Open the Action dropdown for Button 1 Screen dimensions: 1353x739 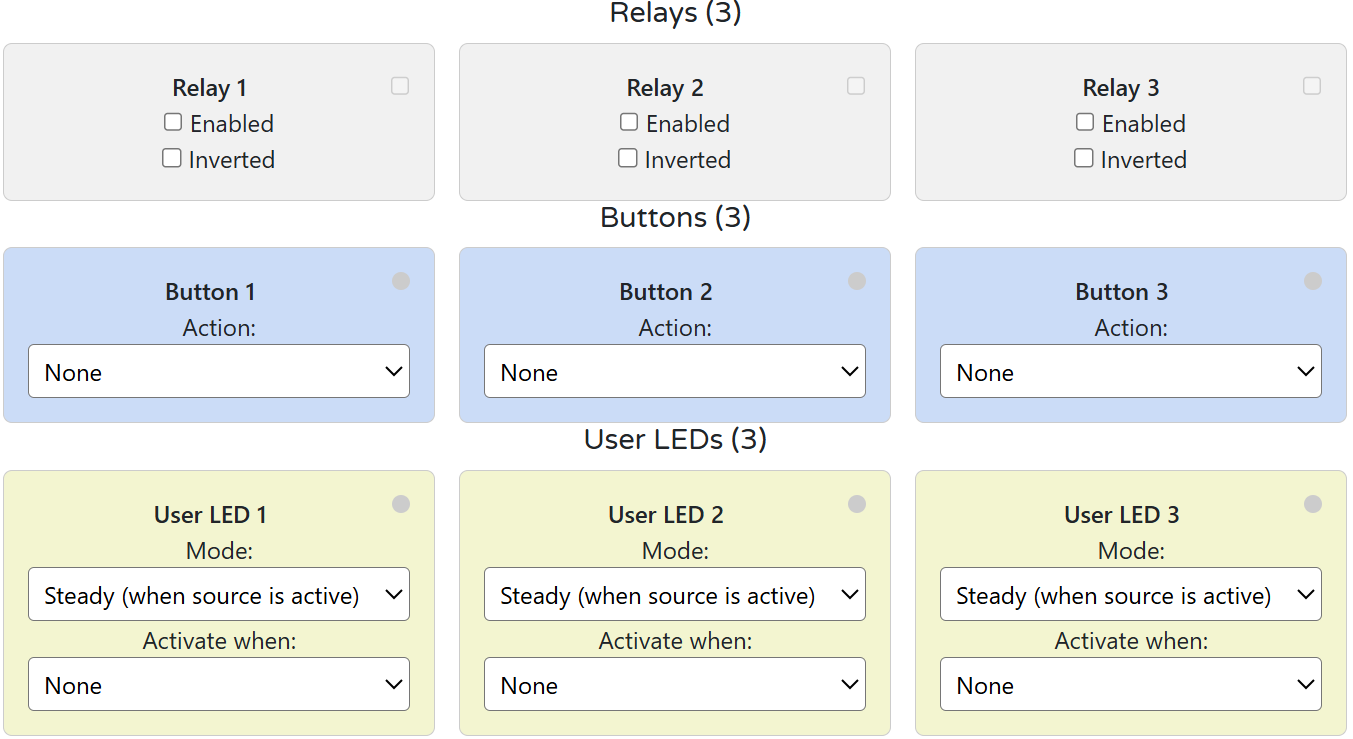(218, 371)
